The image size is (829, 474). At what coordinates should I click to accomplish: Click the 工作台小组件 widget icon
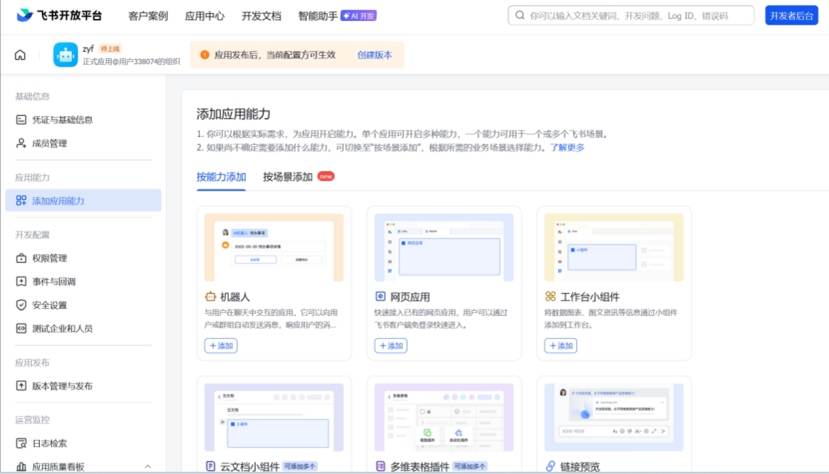(x=550, y=296)
